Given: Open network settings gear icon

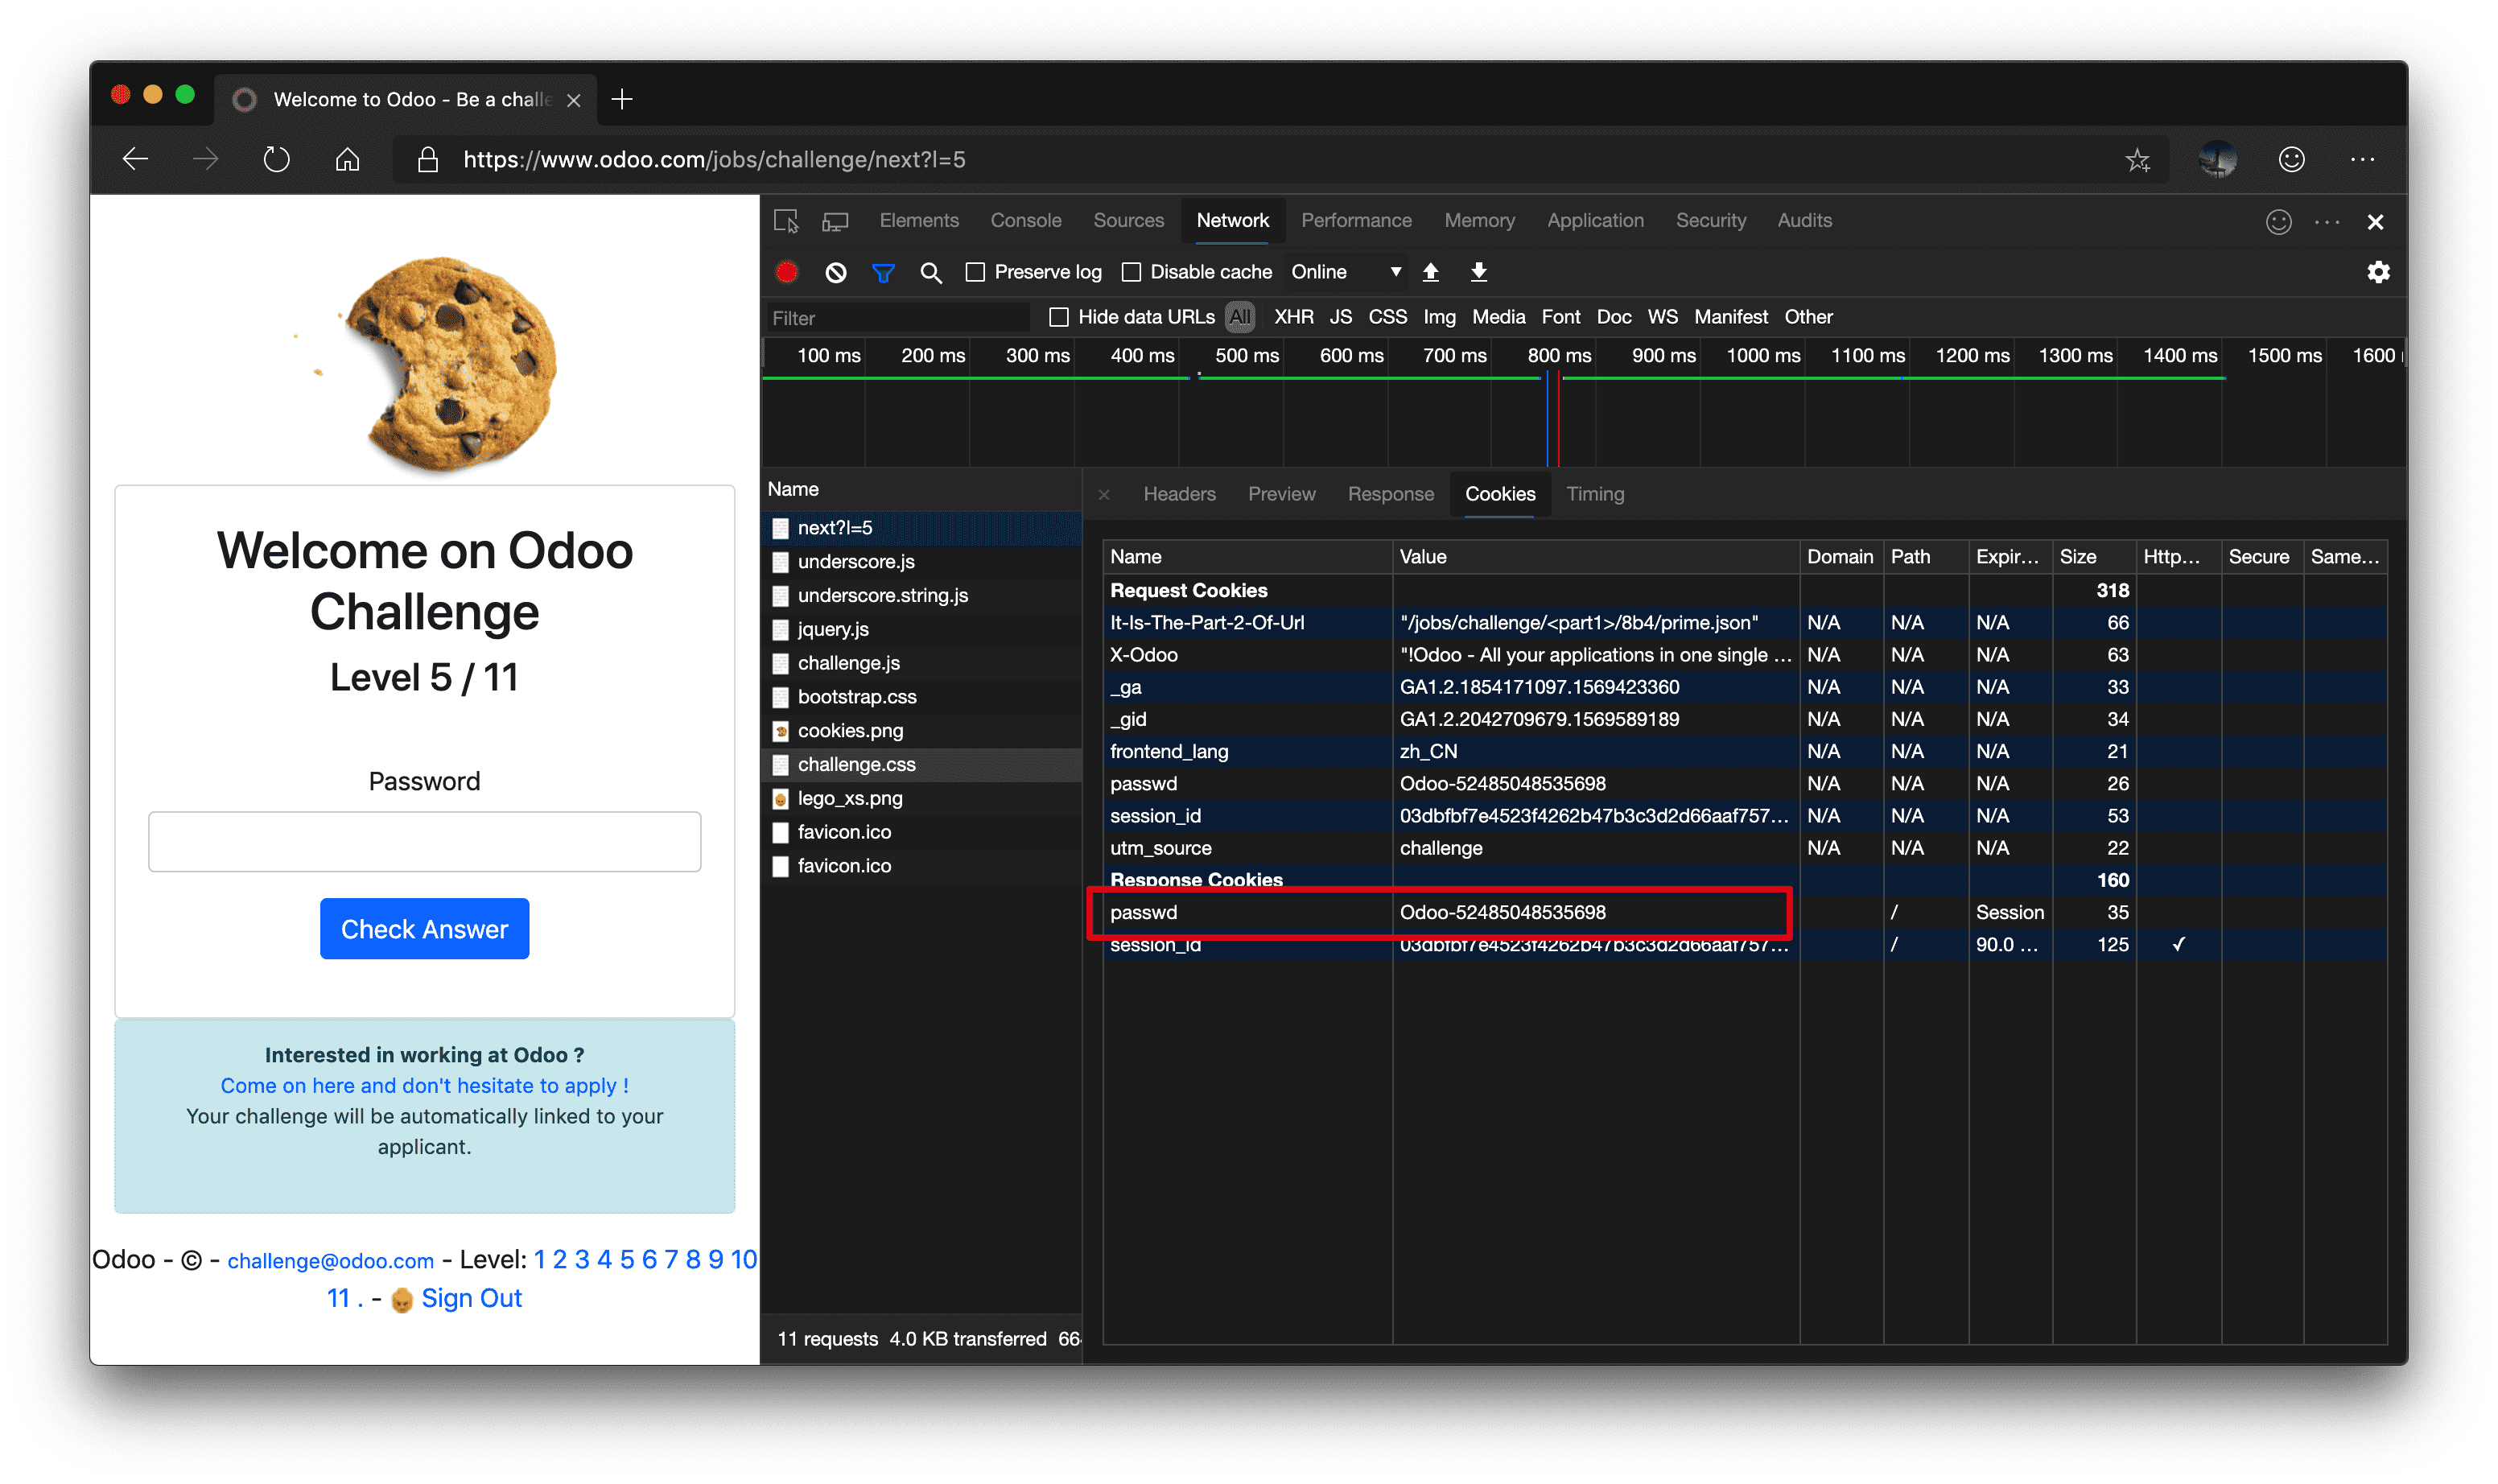Looking at the screenshot, I should [x=2378, y=272].
